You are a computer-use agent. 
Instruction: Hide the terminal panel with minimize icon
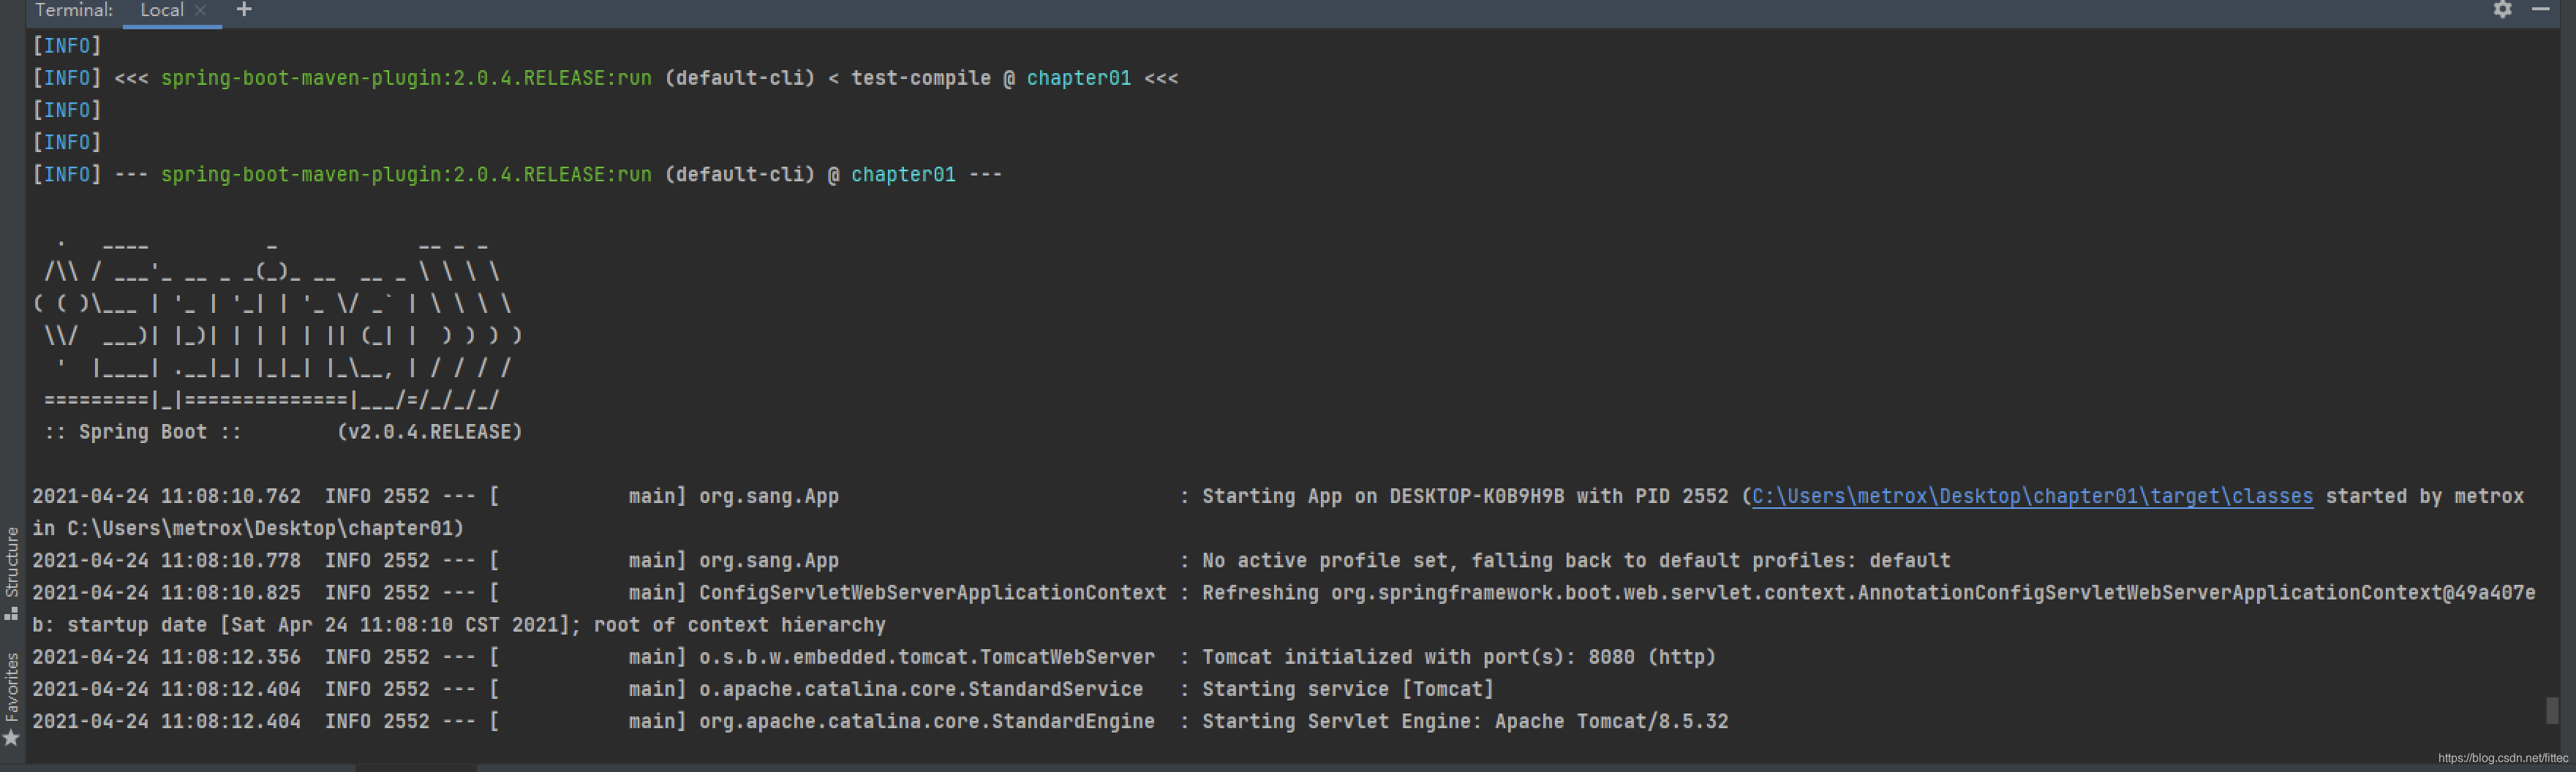2540,9
